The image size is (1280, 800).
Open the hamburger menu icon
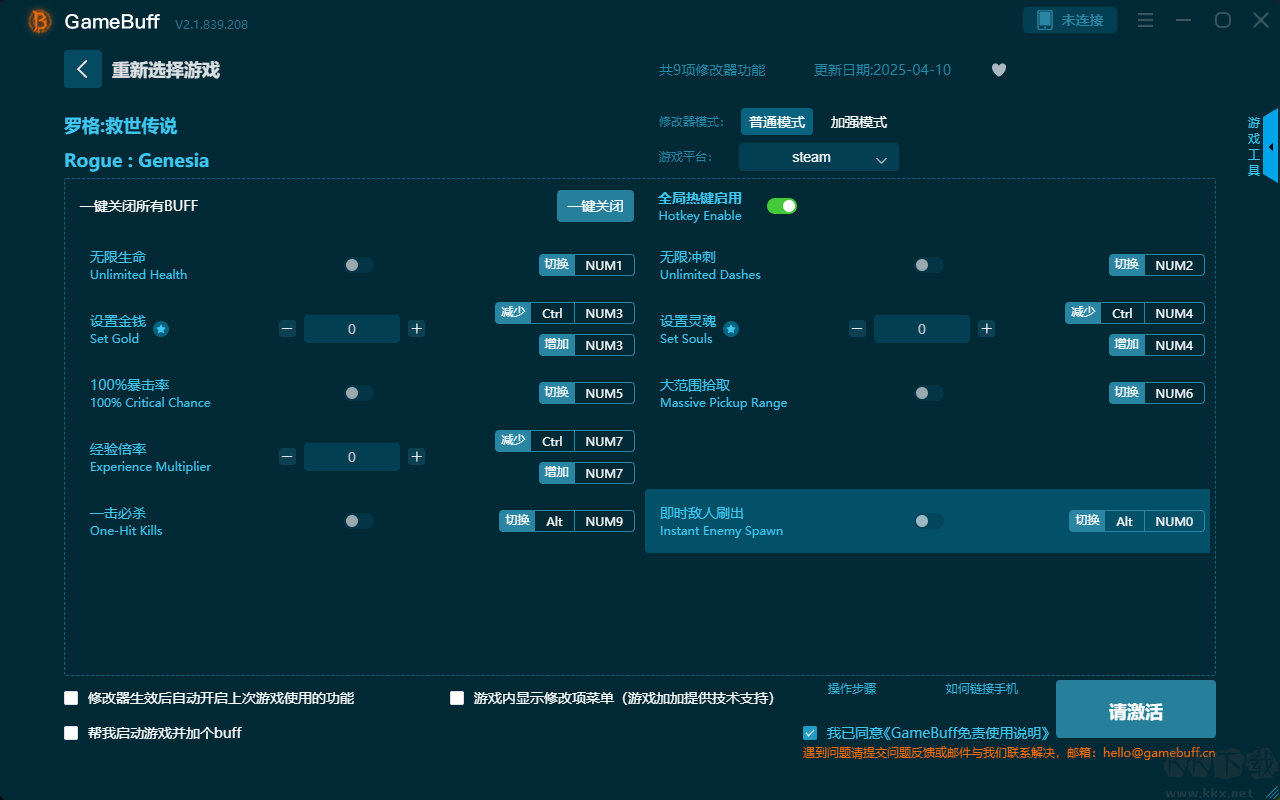click(x=1146, y=21)
